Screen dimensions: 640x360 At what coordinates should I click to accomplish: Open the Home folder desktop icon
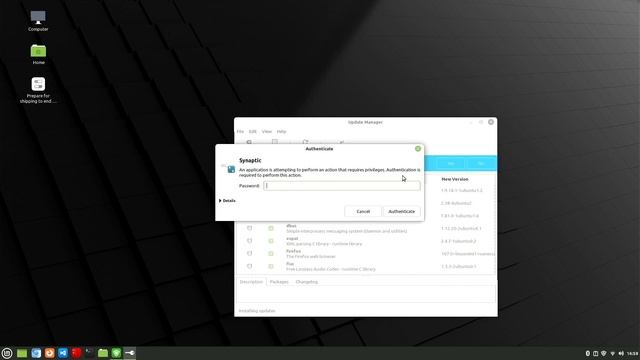point(38,51)
